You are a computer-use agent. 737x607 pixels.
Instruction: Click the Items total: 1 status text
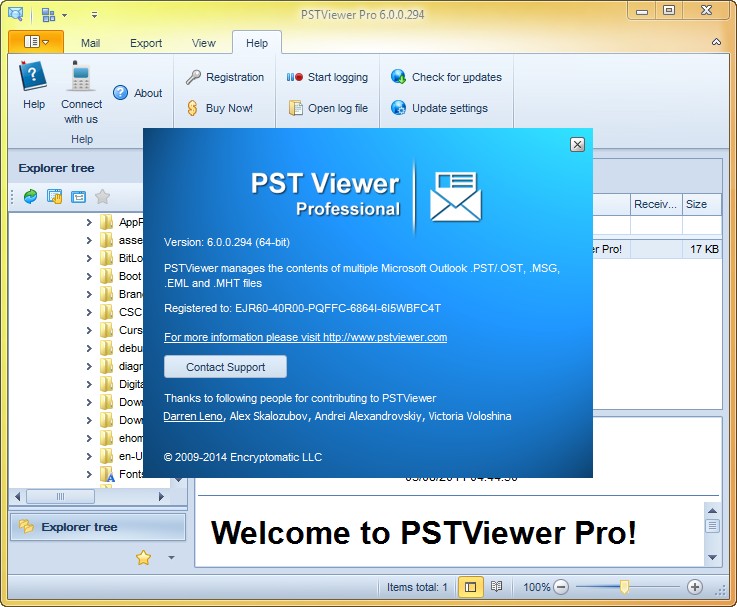pyautogui.click(x=417, y=587)
